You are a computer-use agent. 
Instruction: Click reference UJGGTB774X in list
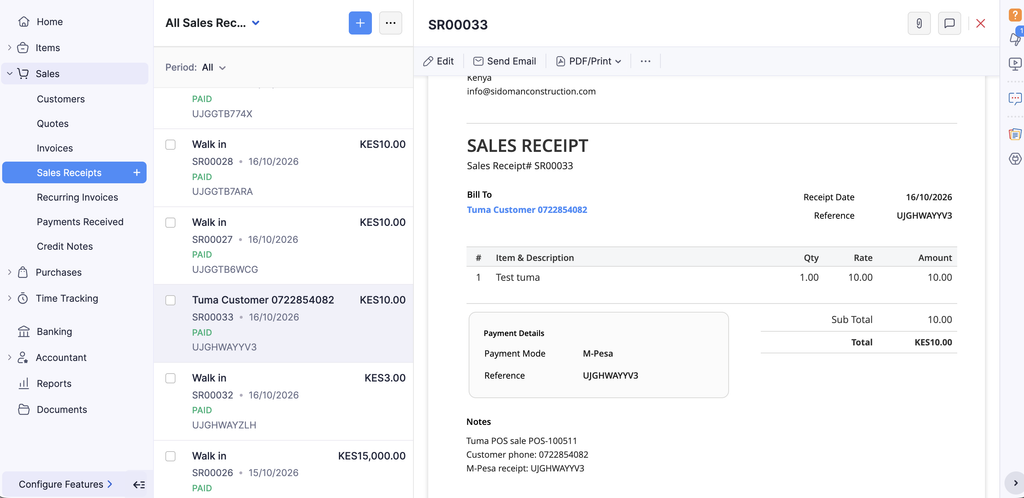(x=222, y=114)
